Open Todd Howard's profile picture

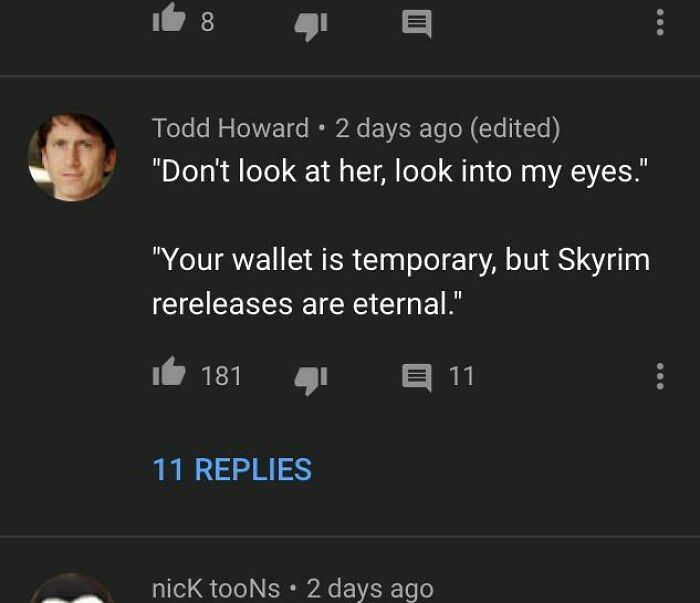coord(71,156)
